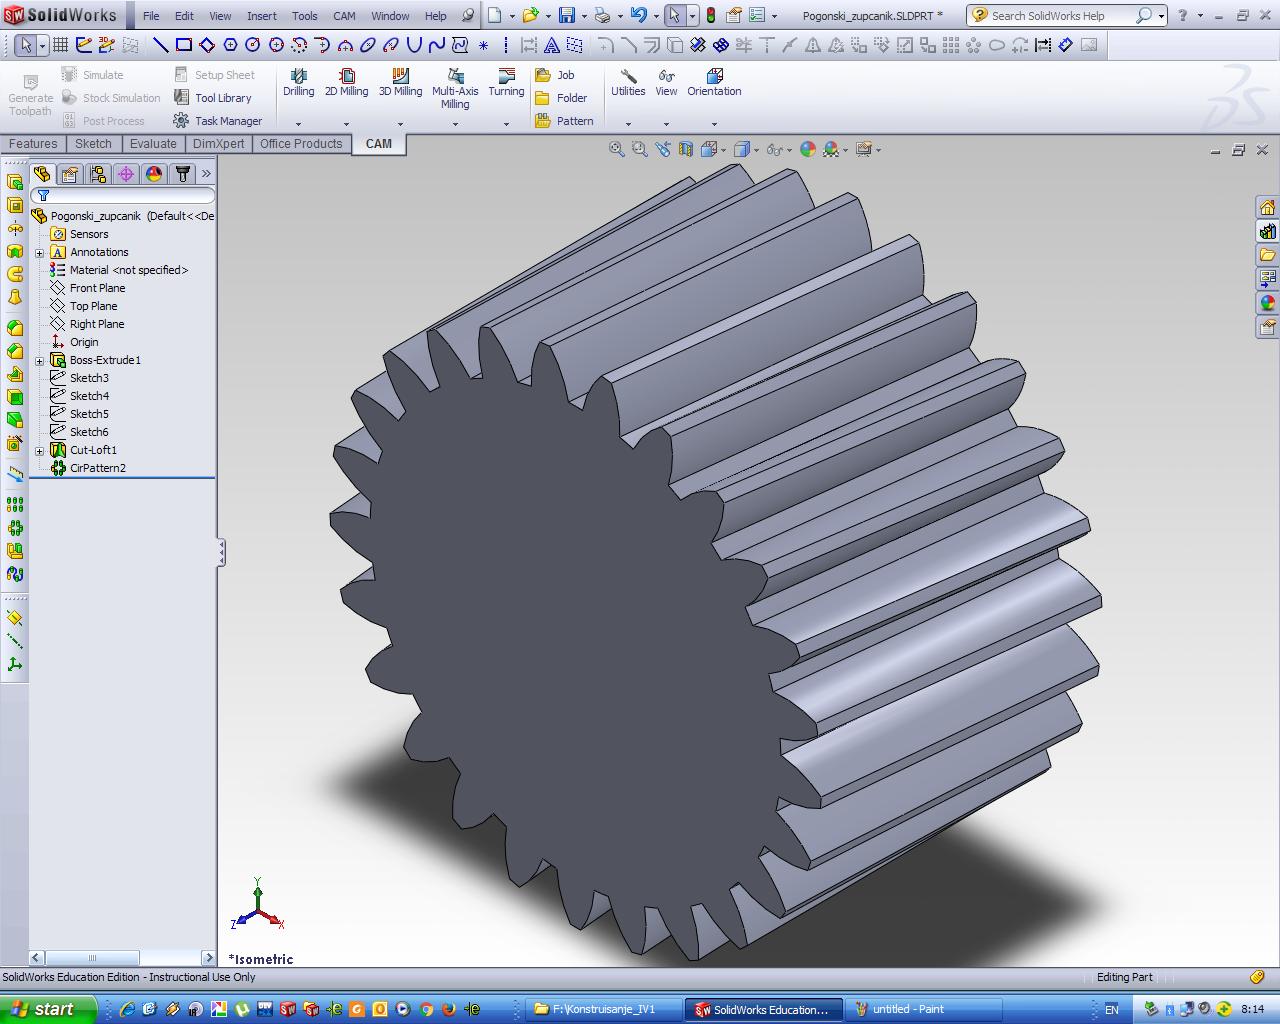Image resolution: width=1280 pixels, height=1024 pixels.
Task: Click the Section View icon
Action: (x=686, y=149)
